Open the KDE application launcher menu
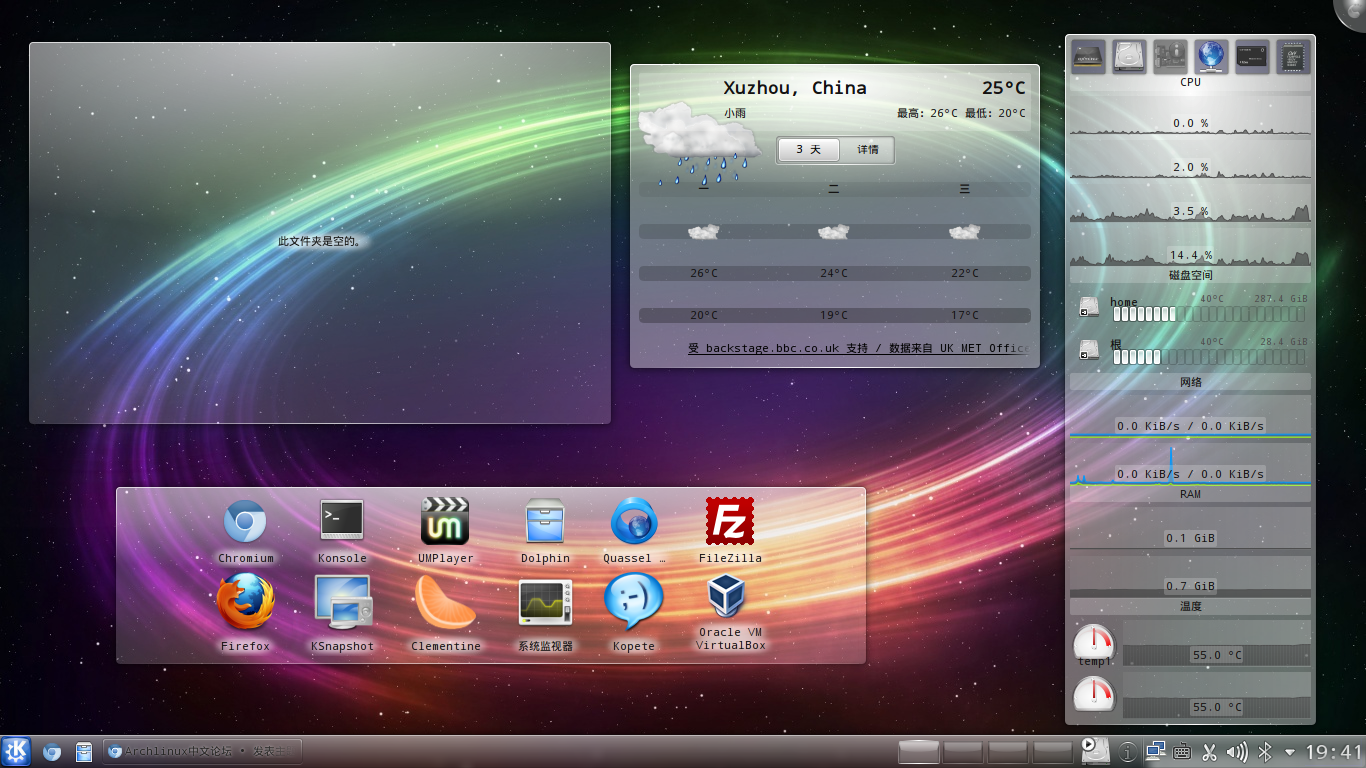Image resolution: width=1366 pixels, height=768 pixels. [16, 752]
